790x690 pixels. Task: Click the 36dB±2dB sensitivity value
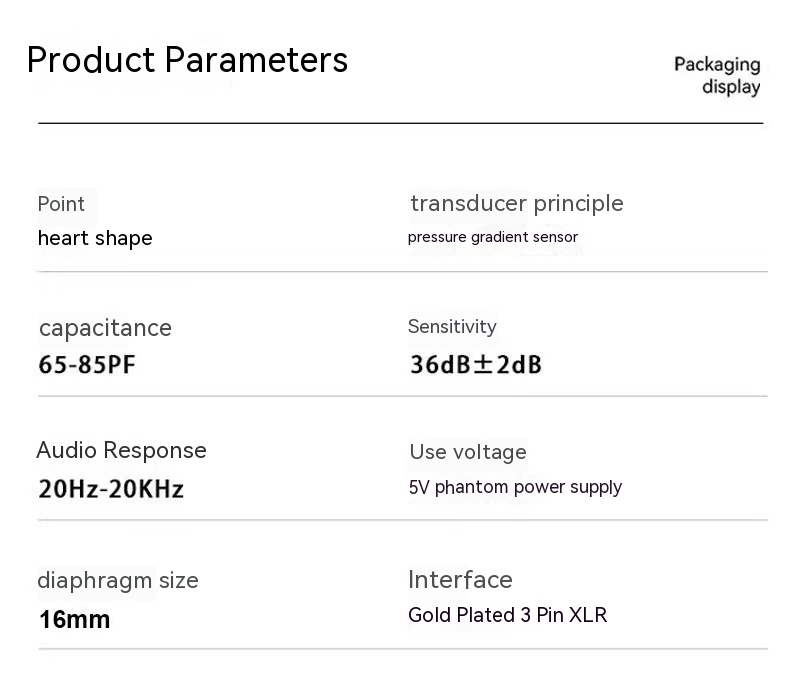[475, 364]
